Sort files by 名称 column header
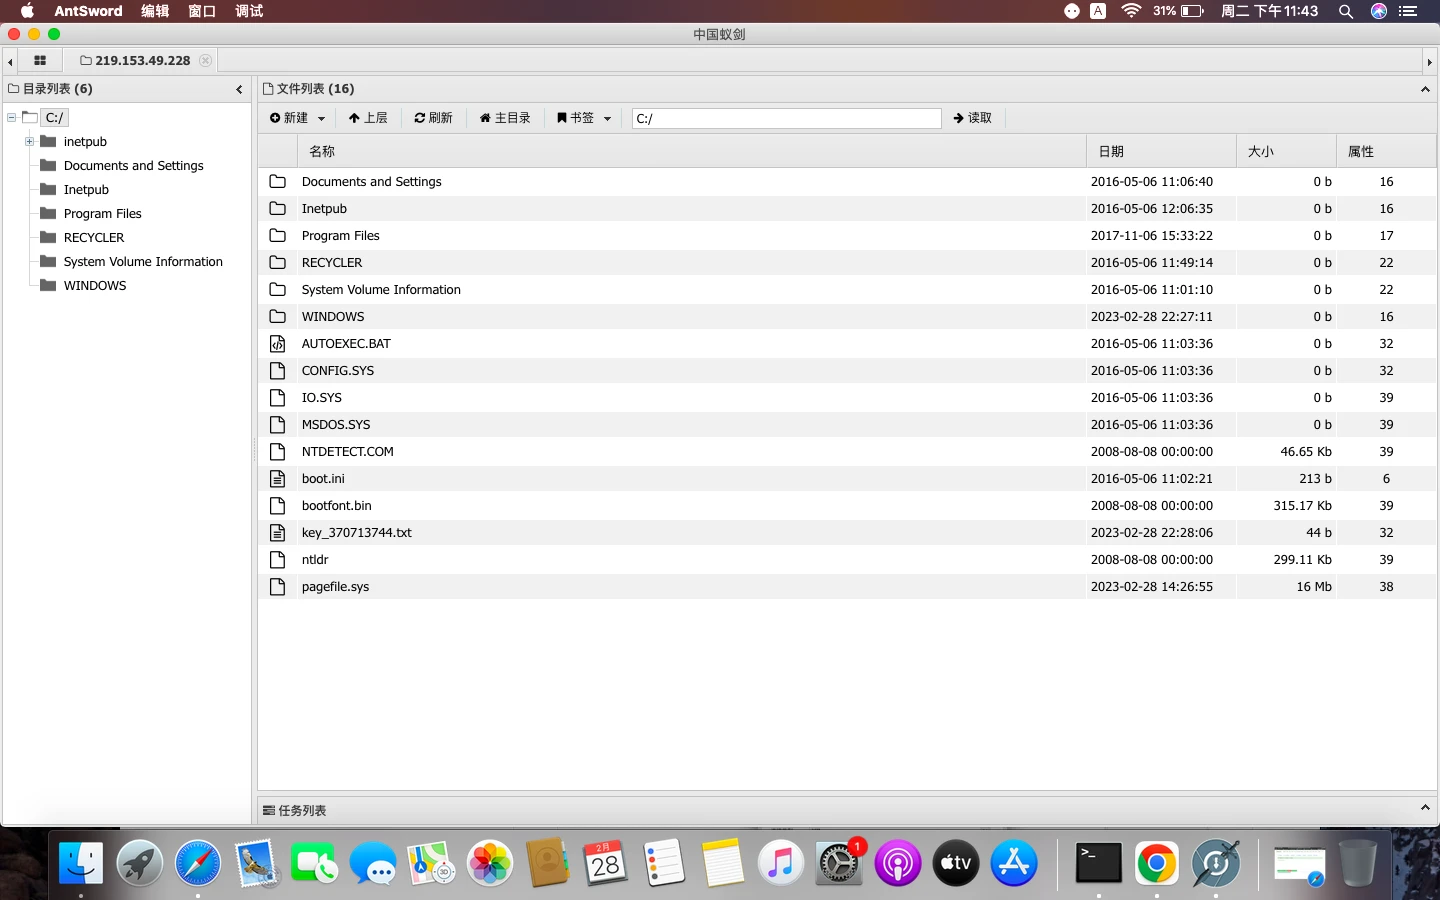The width and height of the screenshot is (1440, 900). tap(691, 151)
